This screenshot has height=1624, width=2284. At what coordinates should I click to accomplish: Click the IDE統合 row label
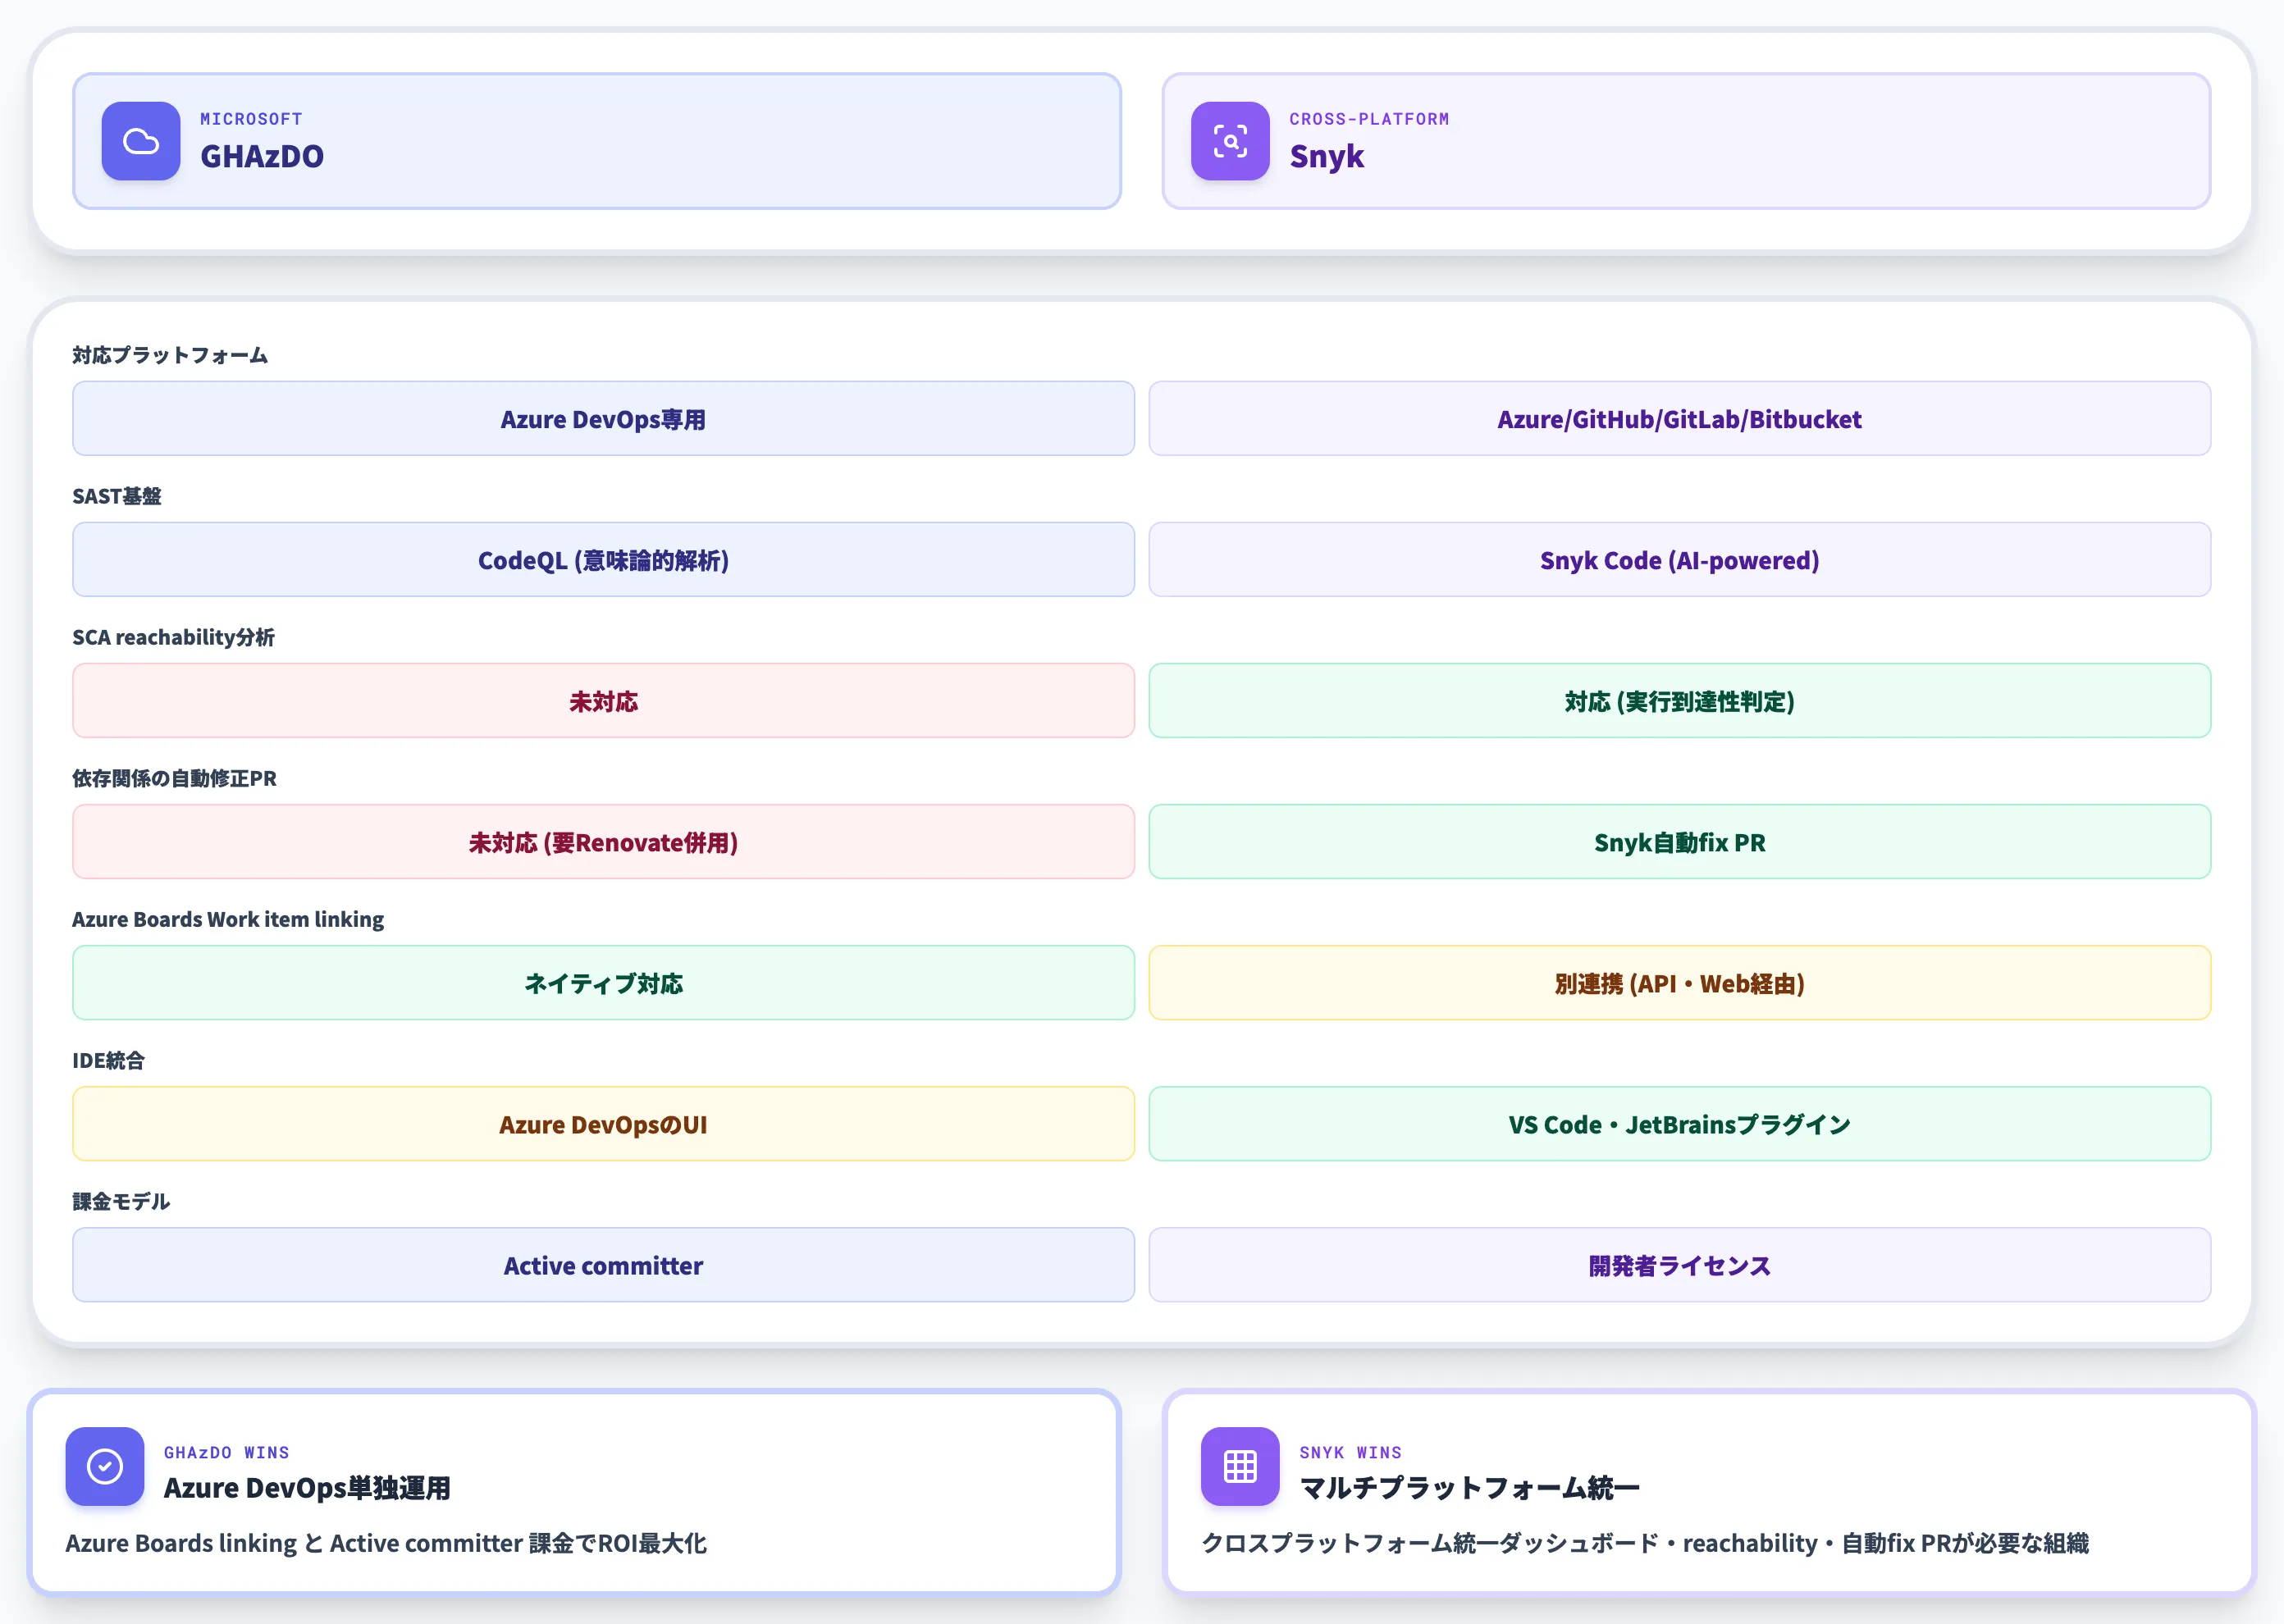tap(109, 1060)
